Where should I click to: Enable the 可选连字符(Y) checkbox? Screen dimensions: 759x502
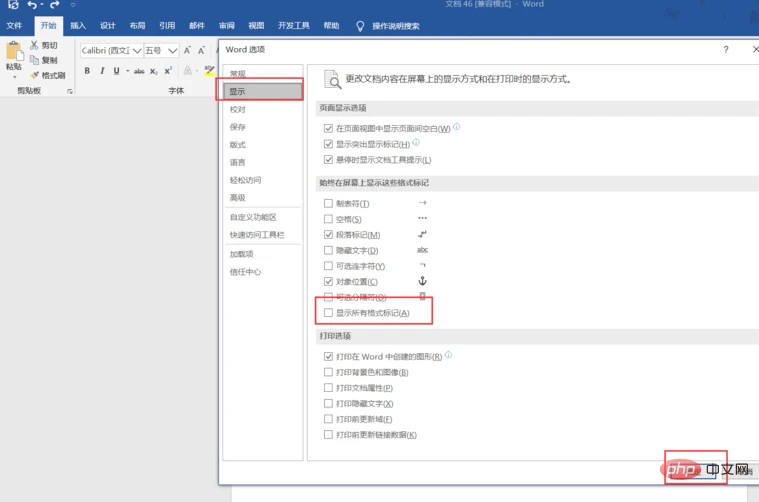tap(328, 266)
